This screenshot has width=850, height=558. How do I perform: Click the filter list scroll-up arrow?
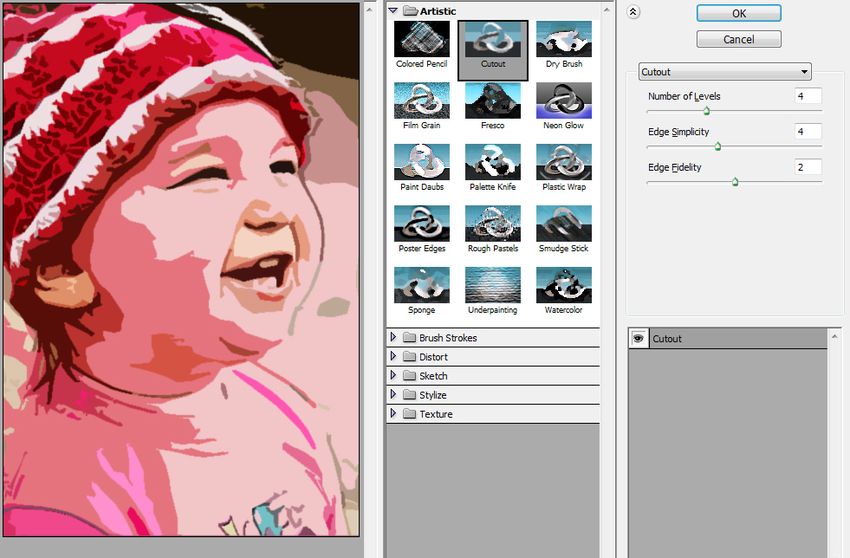pyautogui.click(x=607, y=10)
